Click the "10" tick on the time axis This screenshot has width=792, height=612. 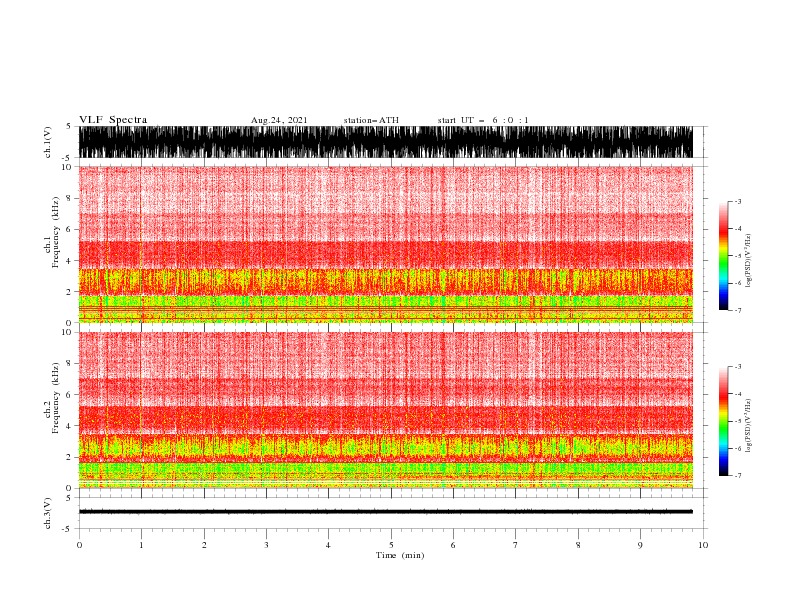[703, 545]
